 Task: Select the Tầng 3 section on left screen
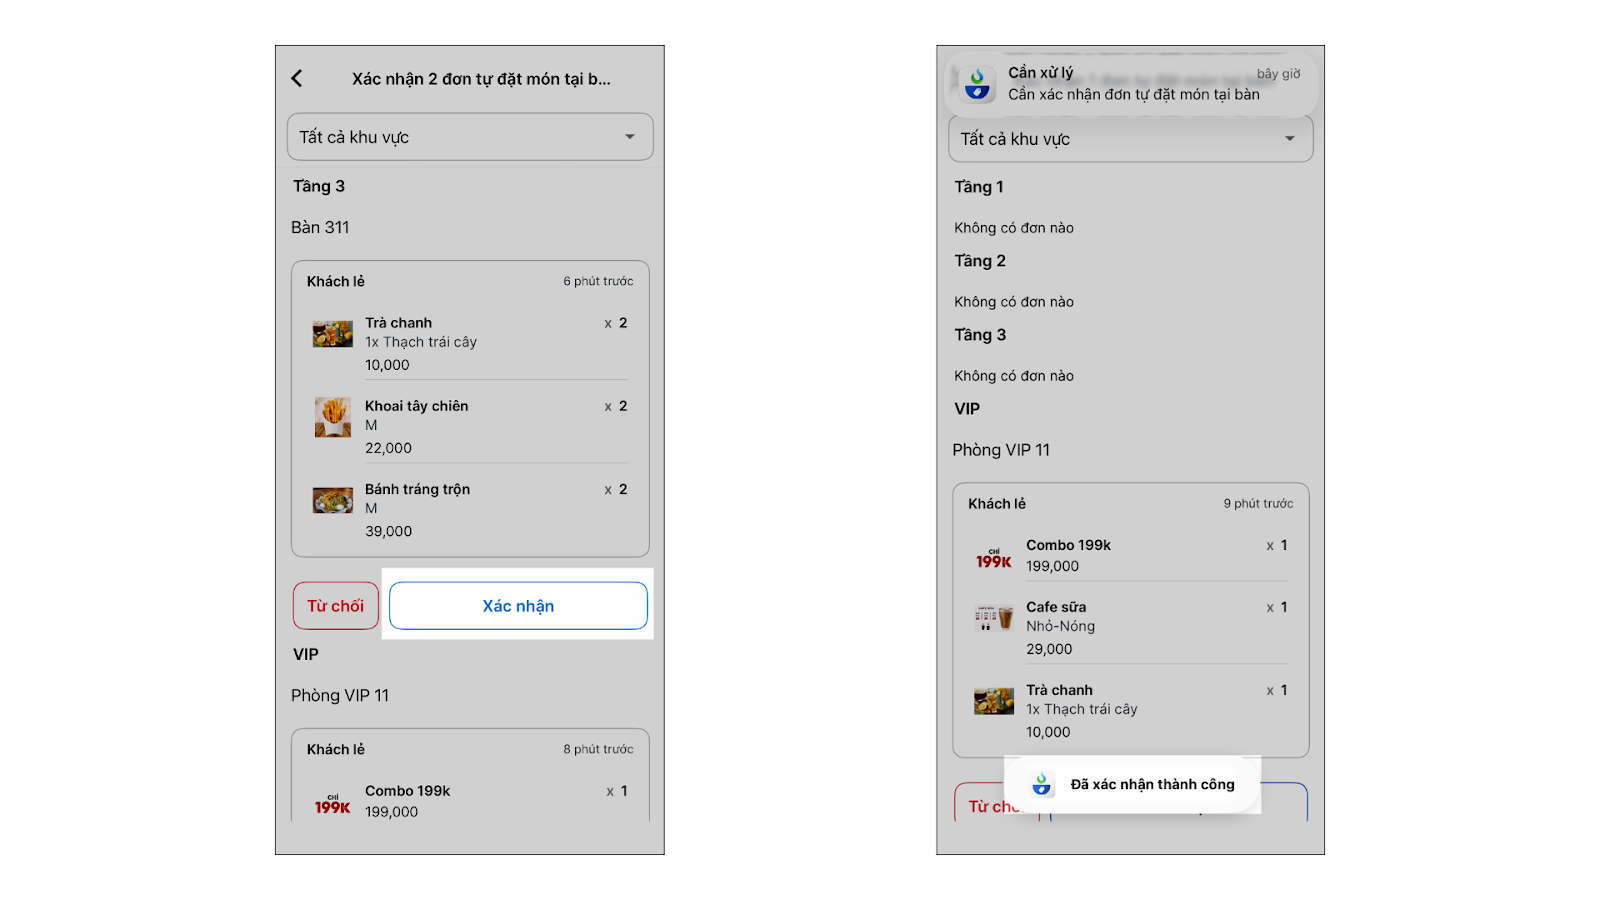coord(319,186)
